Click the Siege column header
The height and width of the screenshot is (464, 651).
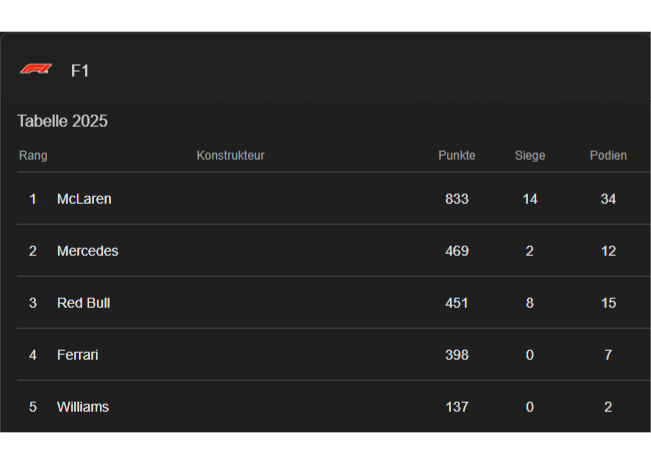coord(530,155)
